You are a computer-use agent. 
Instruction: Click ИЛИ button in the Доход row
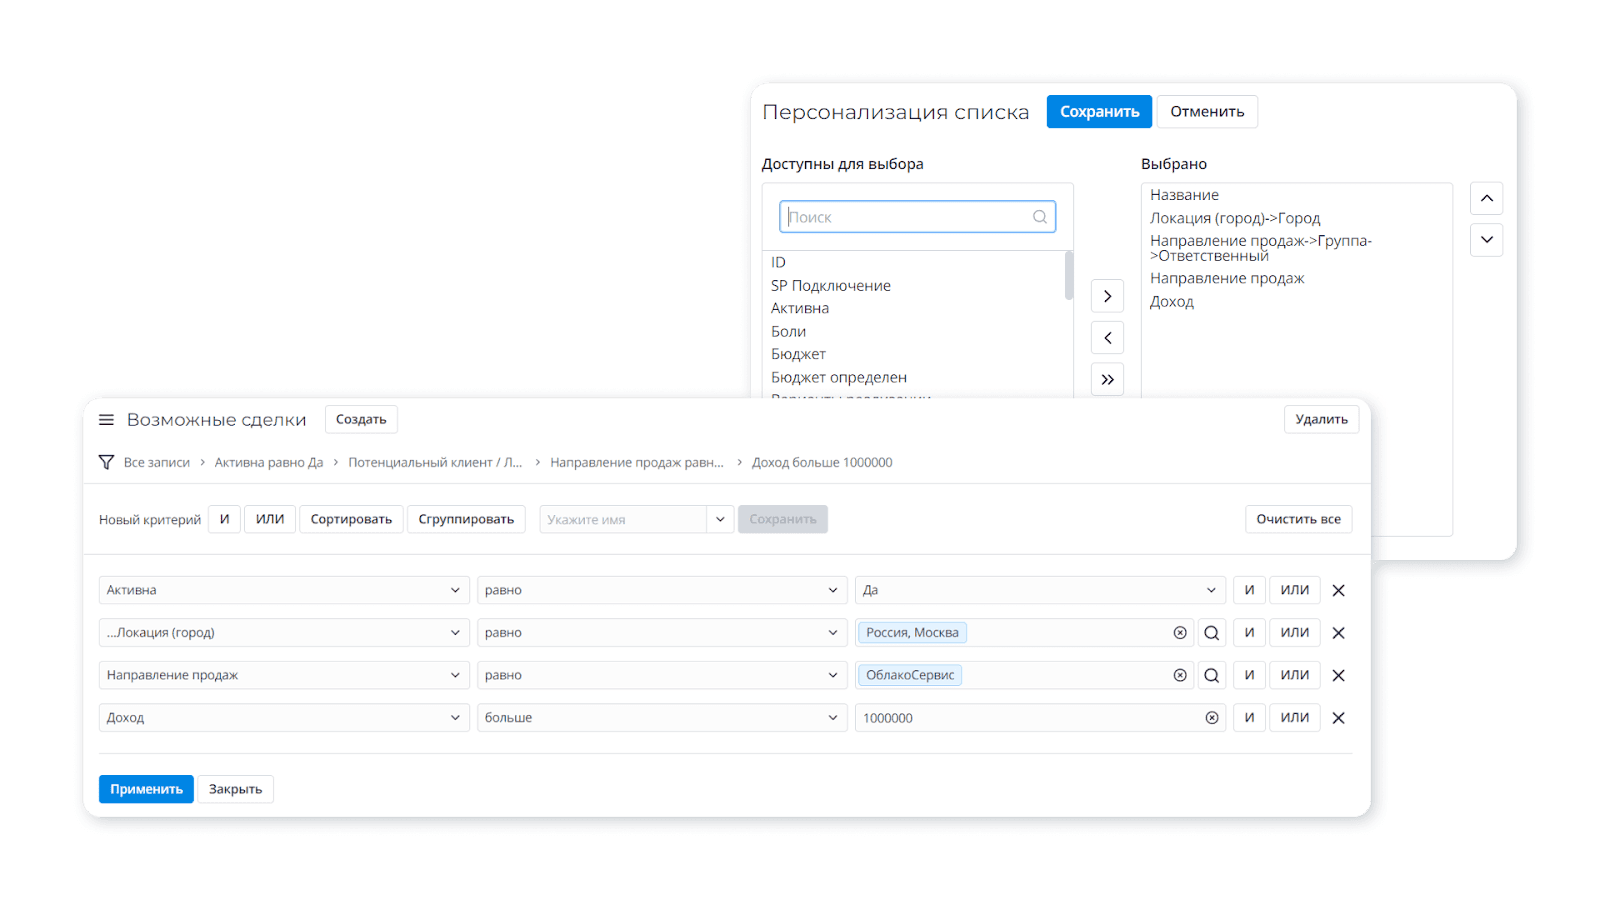click(x=1295, y=718)
